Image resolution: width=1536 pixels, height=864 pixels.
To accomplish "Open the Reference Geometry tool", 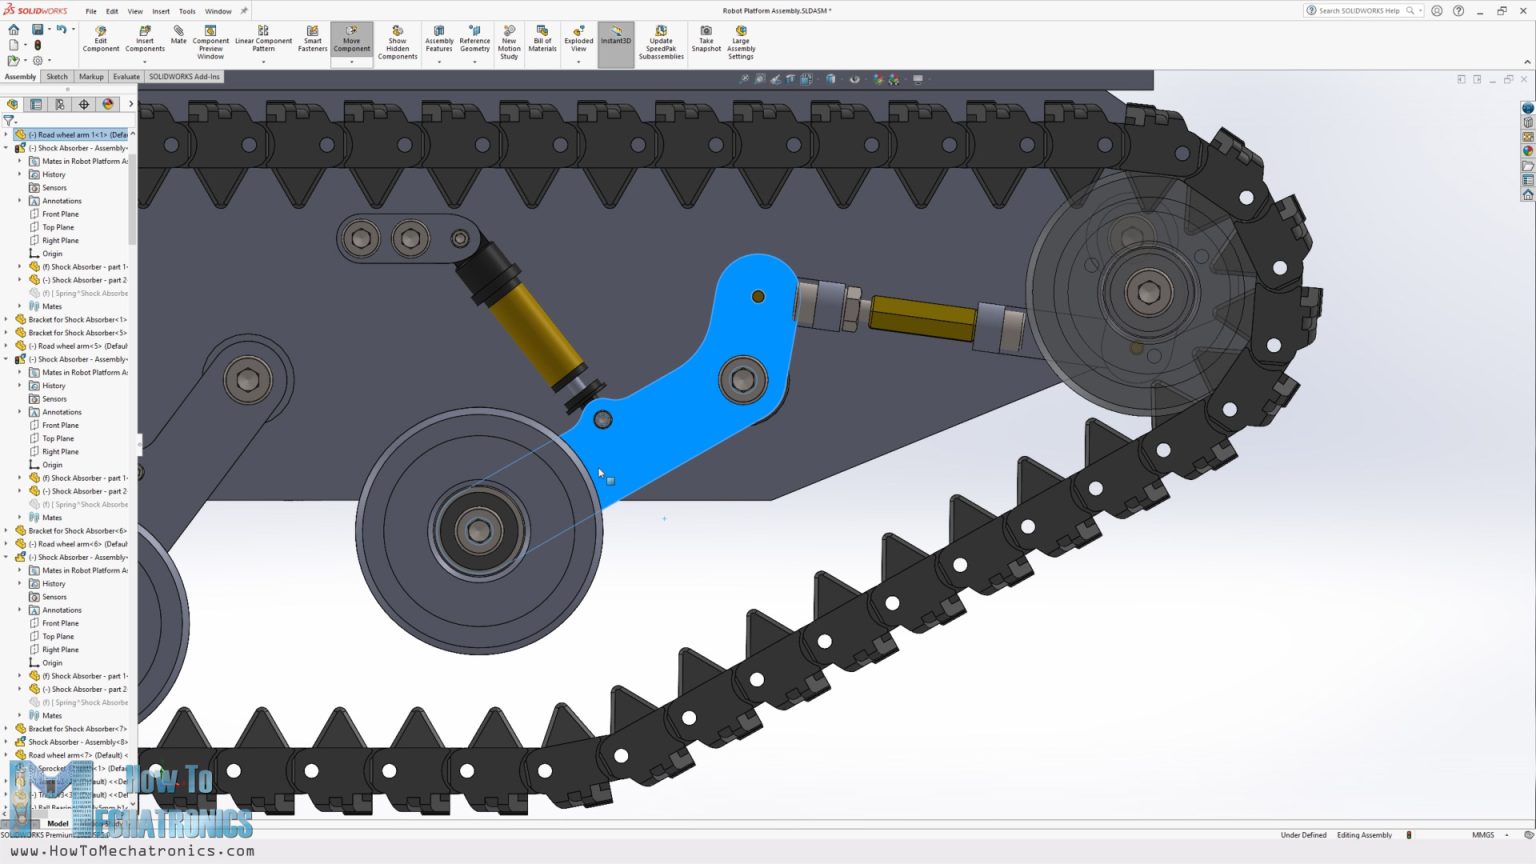I will click(475, 40).
